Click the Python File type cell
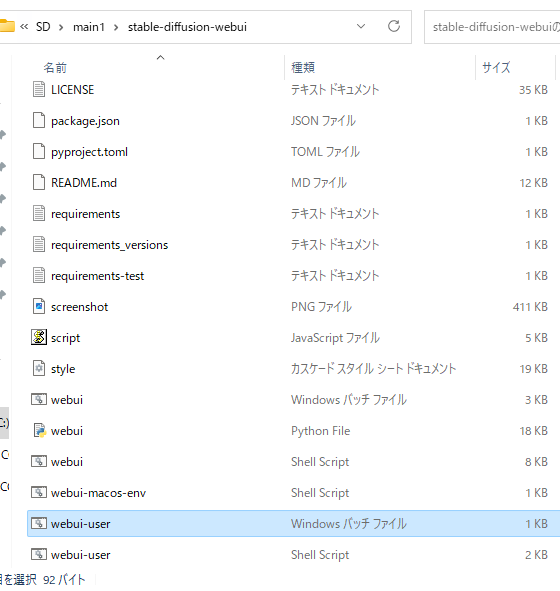 321,431
